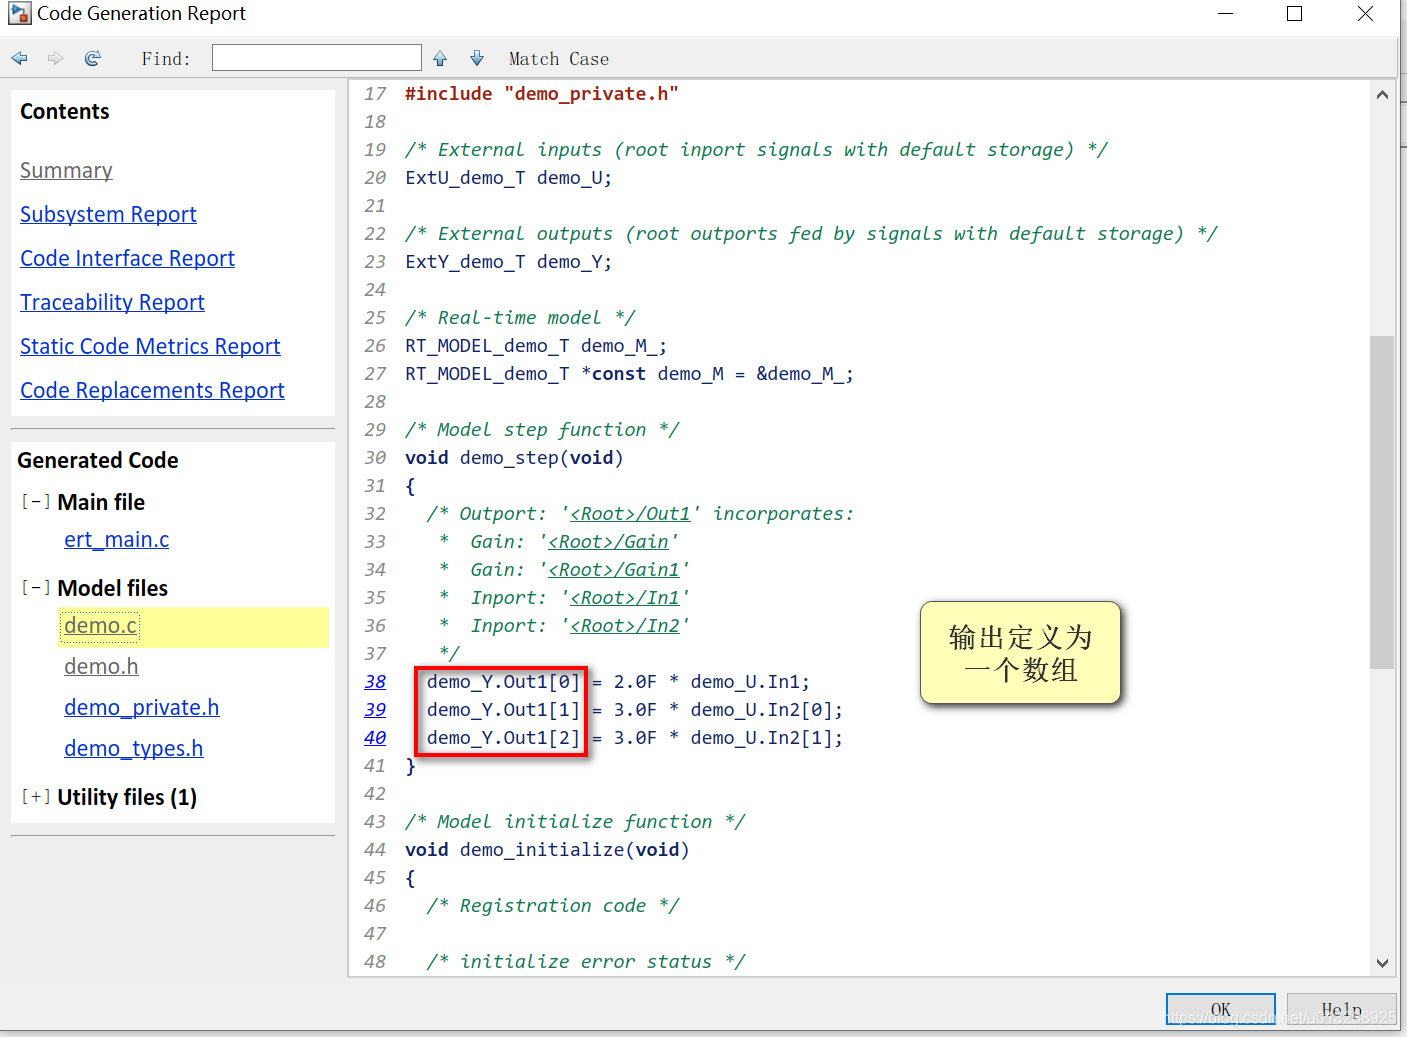Collapse the Main file section
This screenshot has height=1037, width=1407.
click(36, 501)
